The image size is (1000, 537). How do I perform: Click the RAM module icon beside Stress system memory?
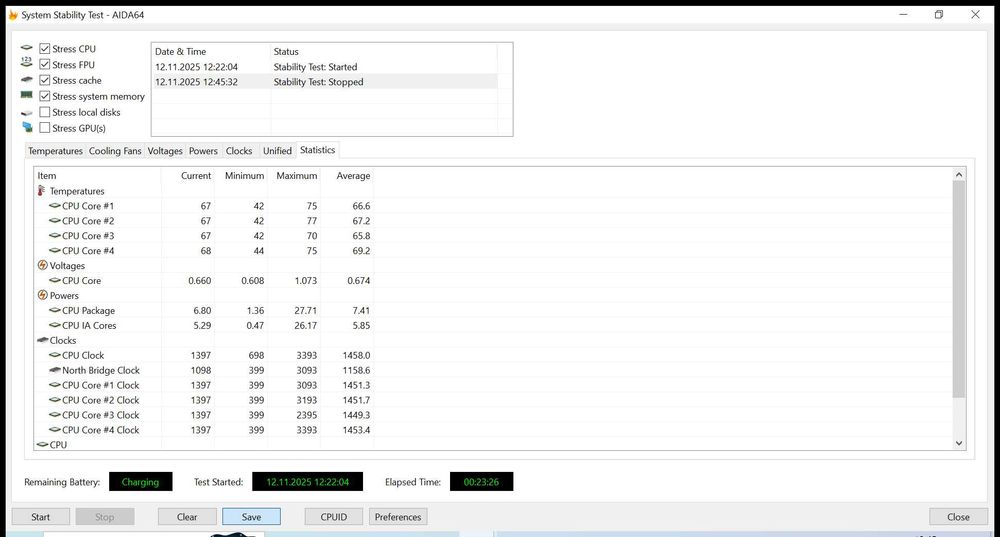tap(26, 95)
